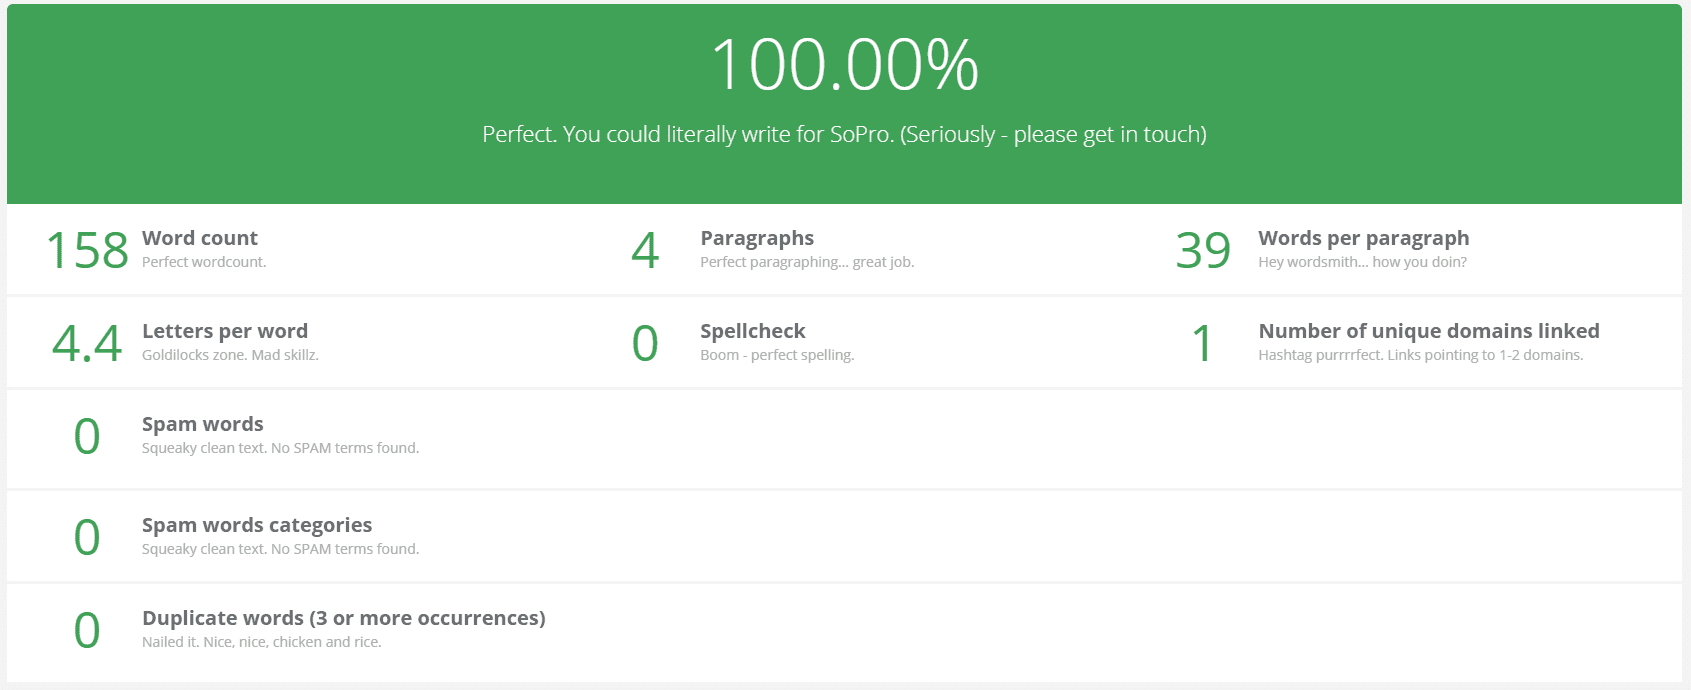Select the Words per paragraph label

tap(1363, 238)
